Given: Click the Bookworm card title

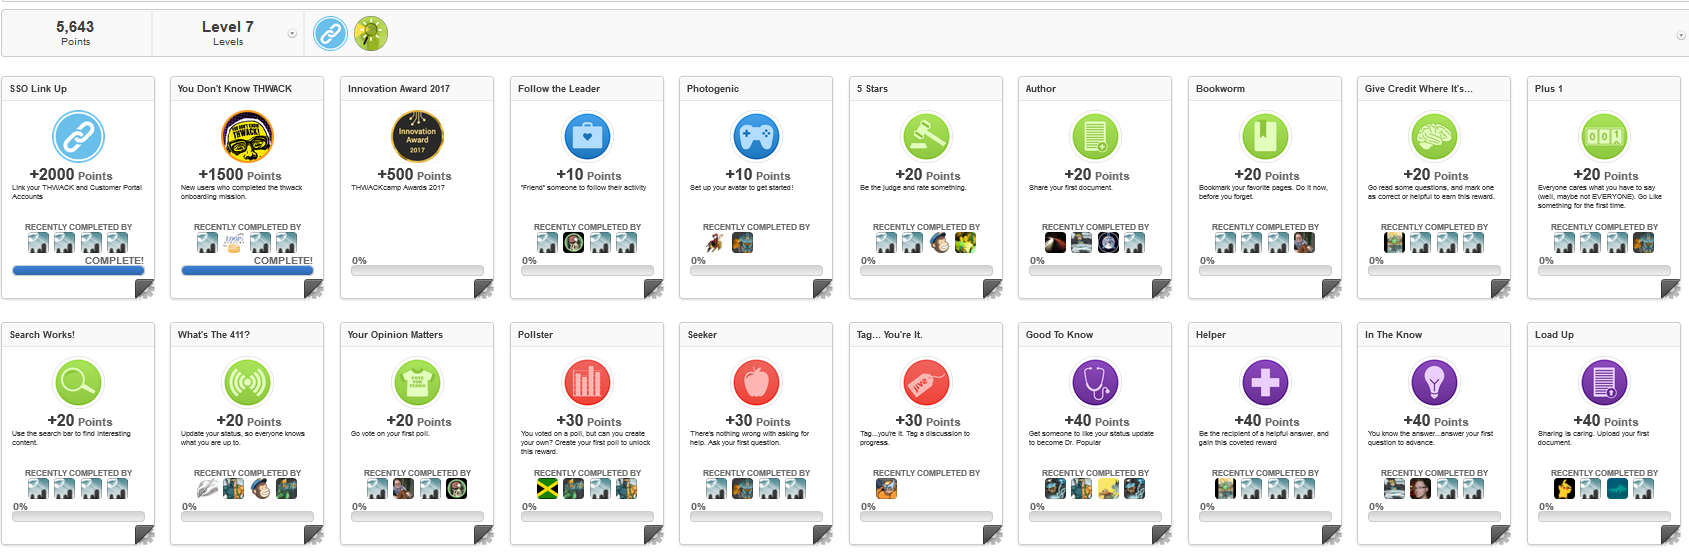Looking at the screenshot, I should (x=1220, y=89).
